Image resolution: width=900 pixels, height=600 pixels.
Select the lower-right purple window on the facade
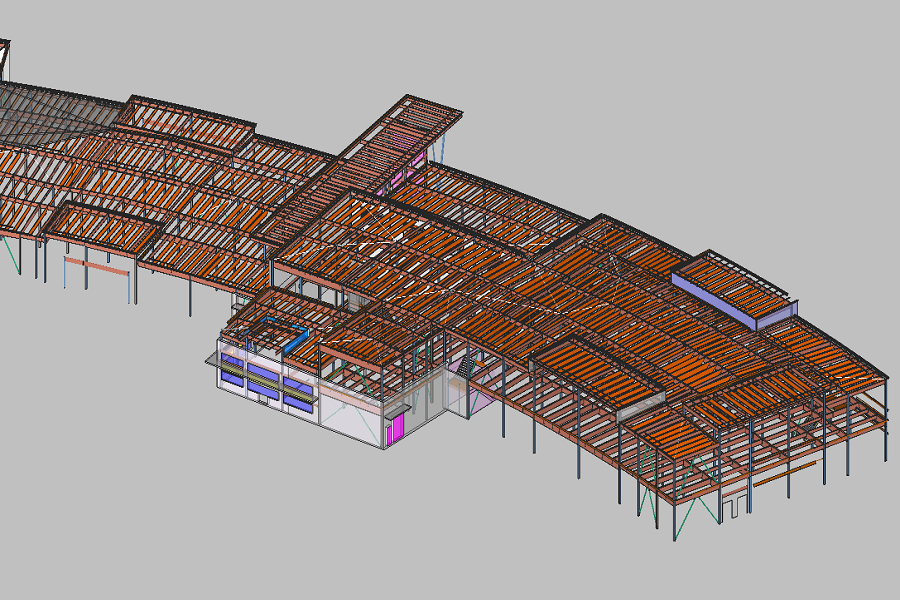tap(299, 401)
